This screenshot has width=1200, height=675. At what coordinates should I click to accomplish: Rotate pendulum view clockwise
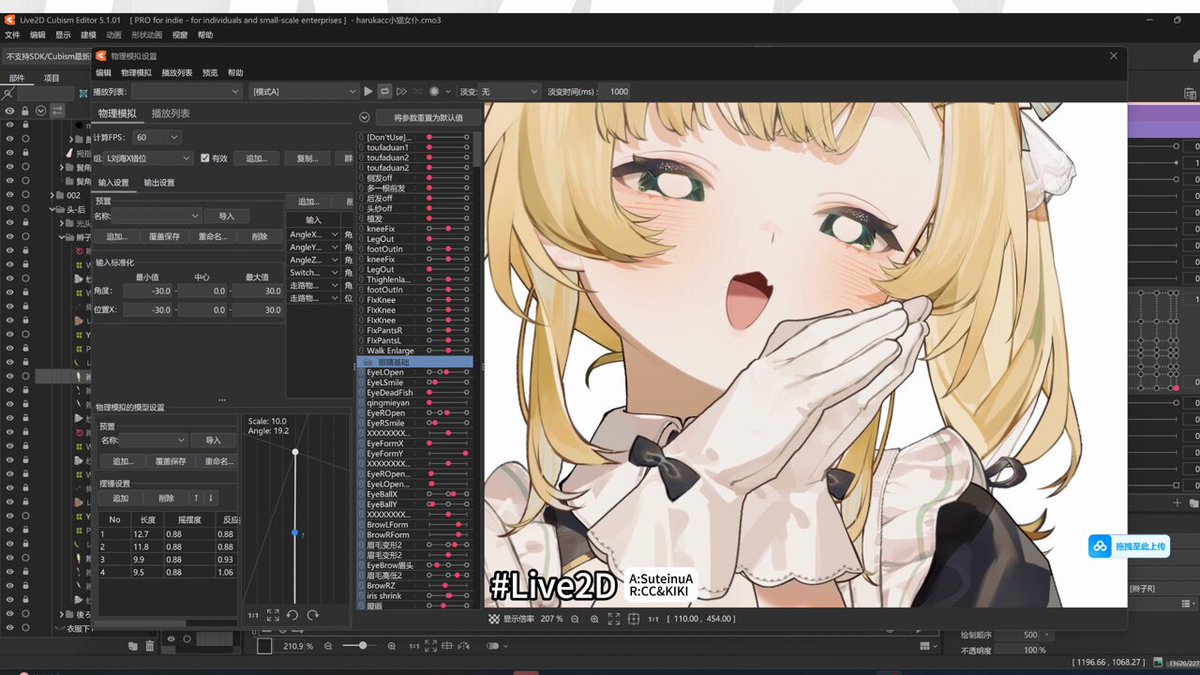pyautogui.click(x=313, y=615)
